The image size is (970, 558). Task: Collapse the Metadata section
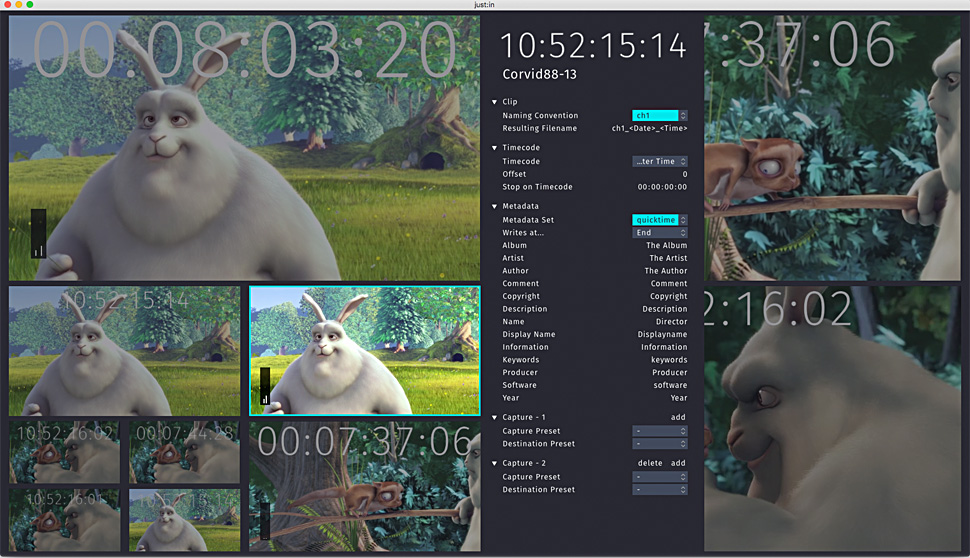[494, 207]
